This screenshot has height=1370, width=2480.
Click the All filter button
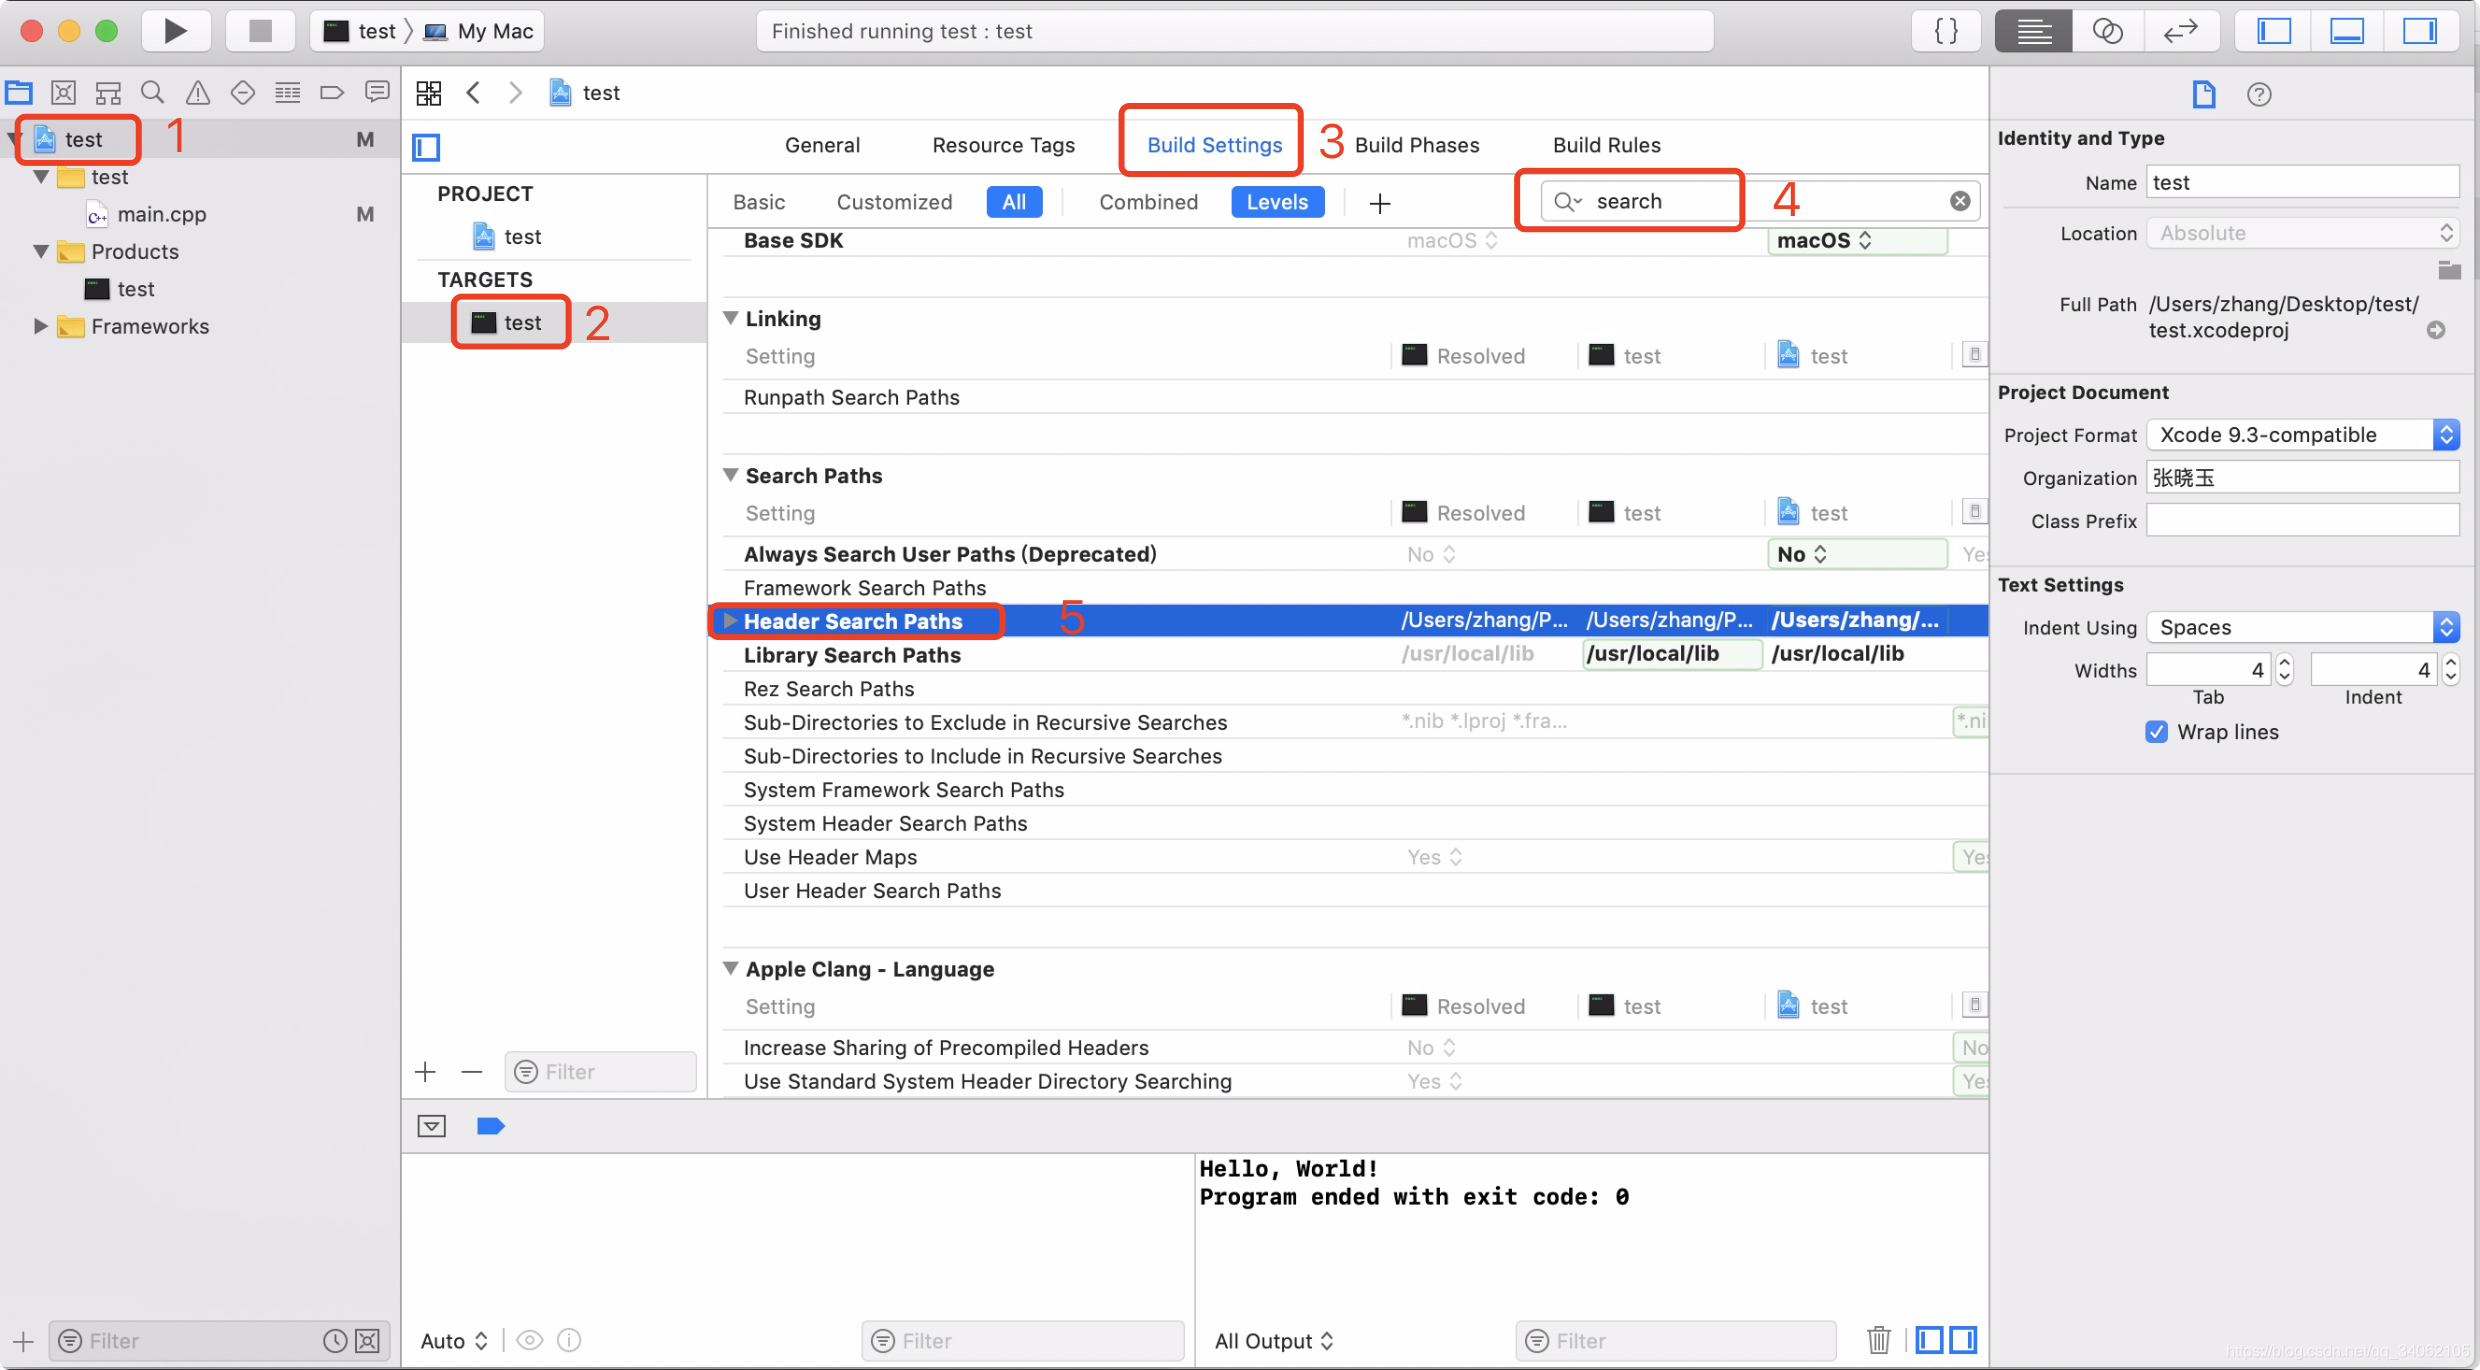1014,201
